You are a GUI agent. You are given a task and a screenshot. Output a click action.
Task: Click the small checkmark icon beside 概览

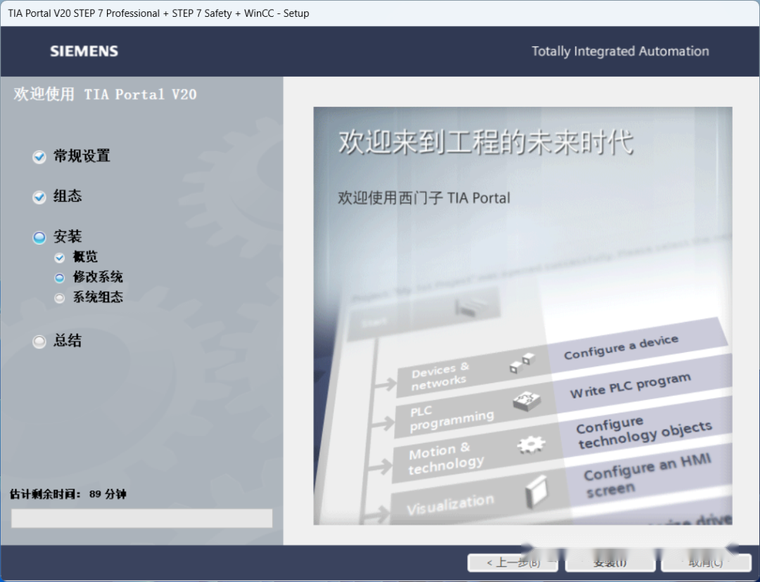coord(60,257)
